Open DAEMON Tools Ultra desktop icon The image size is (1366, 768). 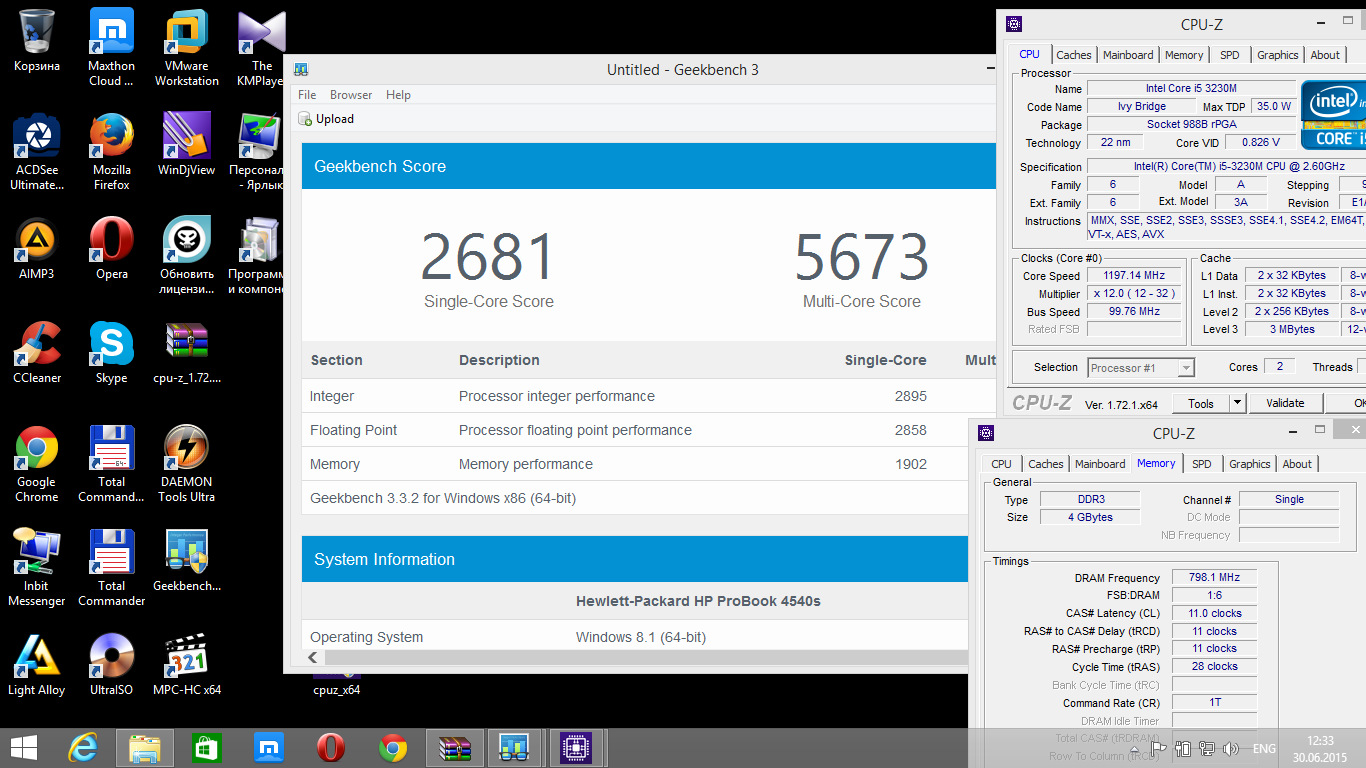(x=186, y=464)
